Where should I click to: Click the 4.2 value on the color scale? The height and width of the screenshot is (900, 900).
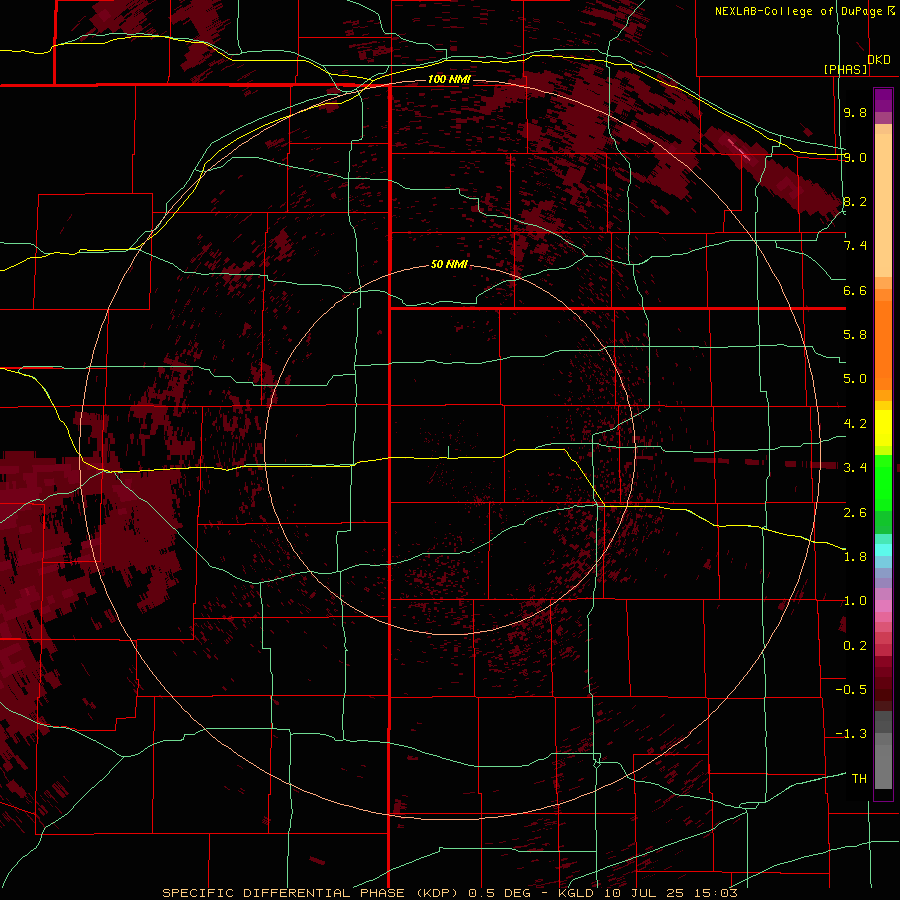pos(855,424)
